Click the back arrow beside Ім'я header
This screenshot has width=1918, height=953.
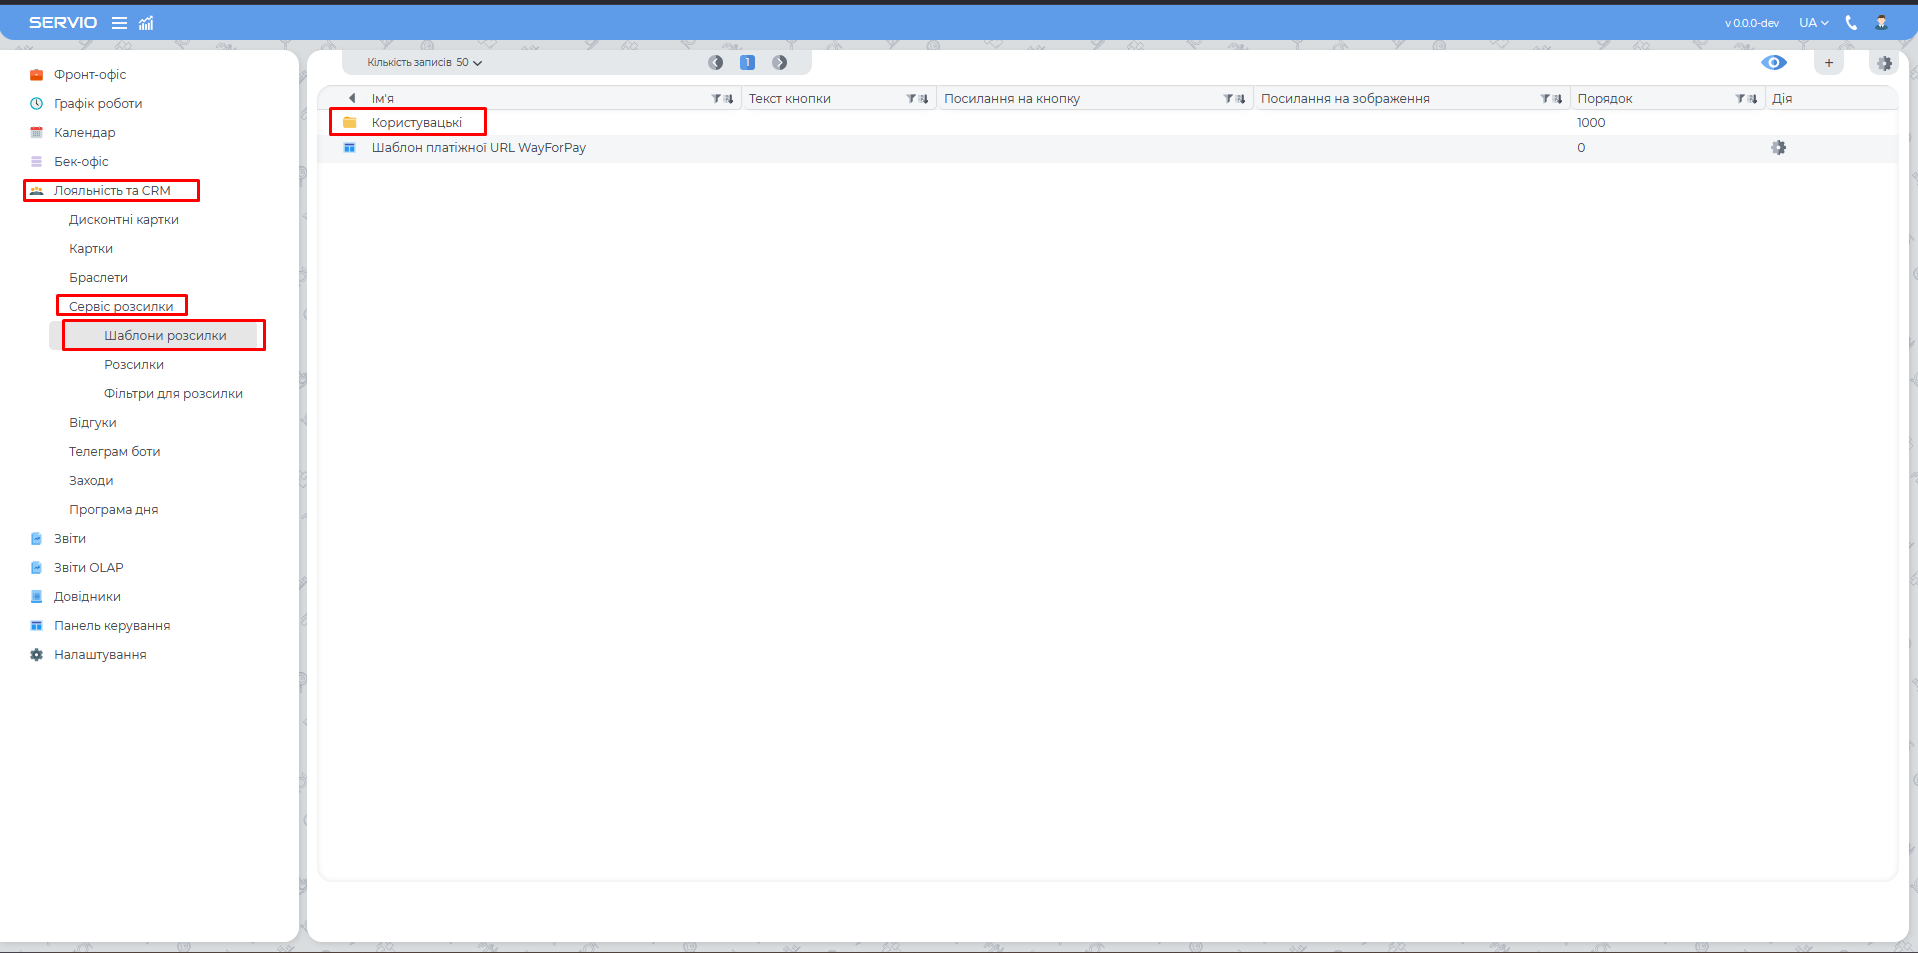pyautogui.click(x=352, y=98)
